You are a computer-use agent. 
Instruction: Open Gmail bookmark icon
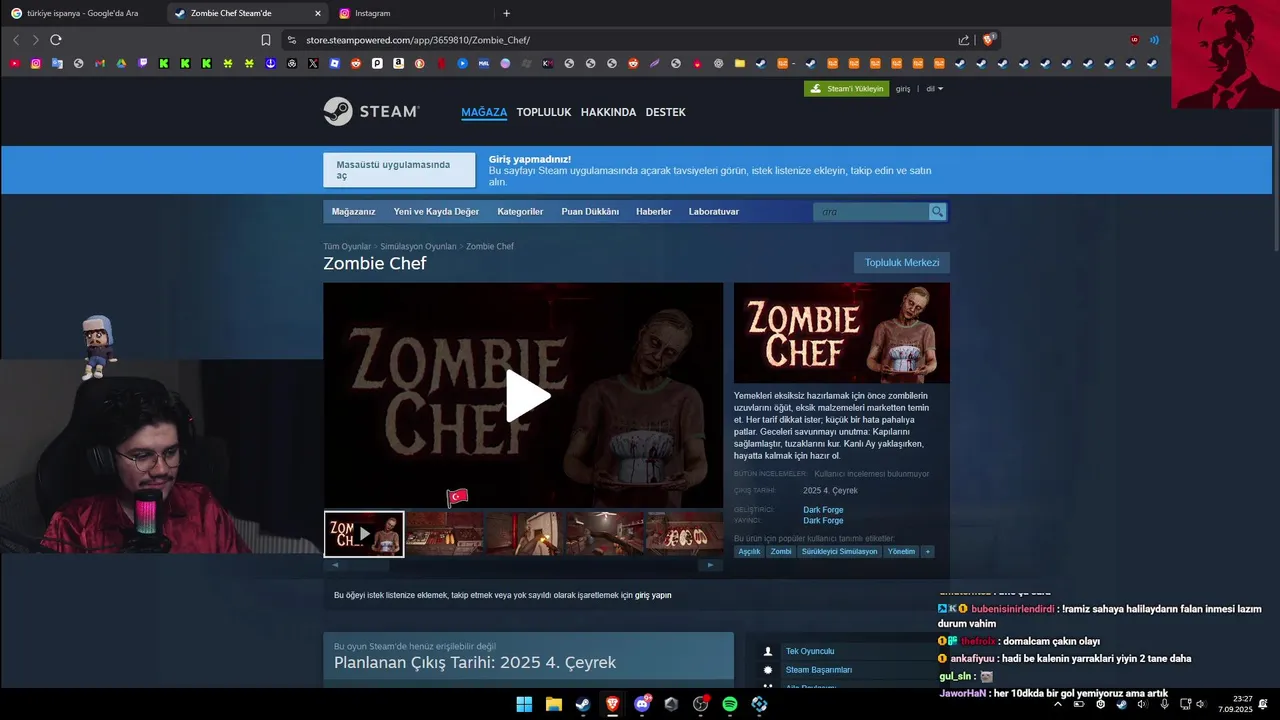pos(100,63)
